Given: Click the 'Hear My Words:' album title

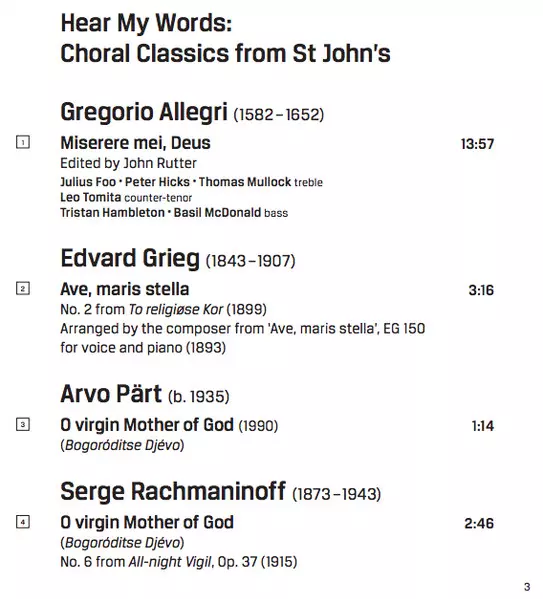Looking at the screenshot, I should coord(146,23).
